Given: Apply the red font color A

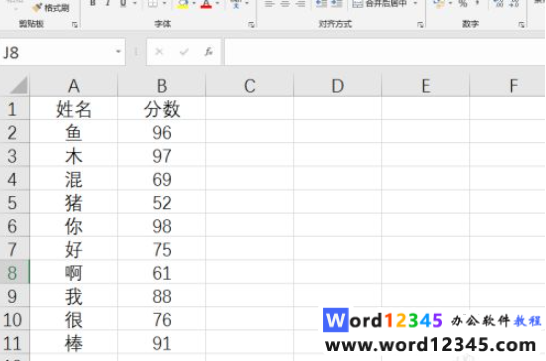Looking at the screenshot, I should click(206, 4).
